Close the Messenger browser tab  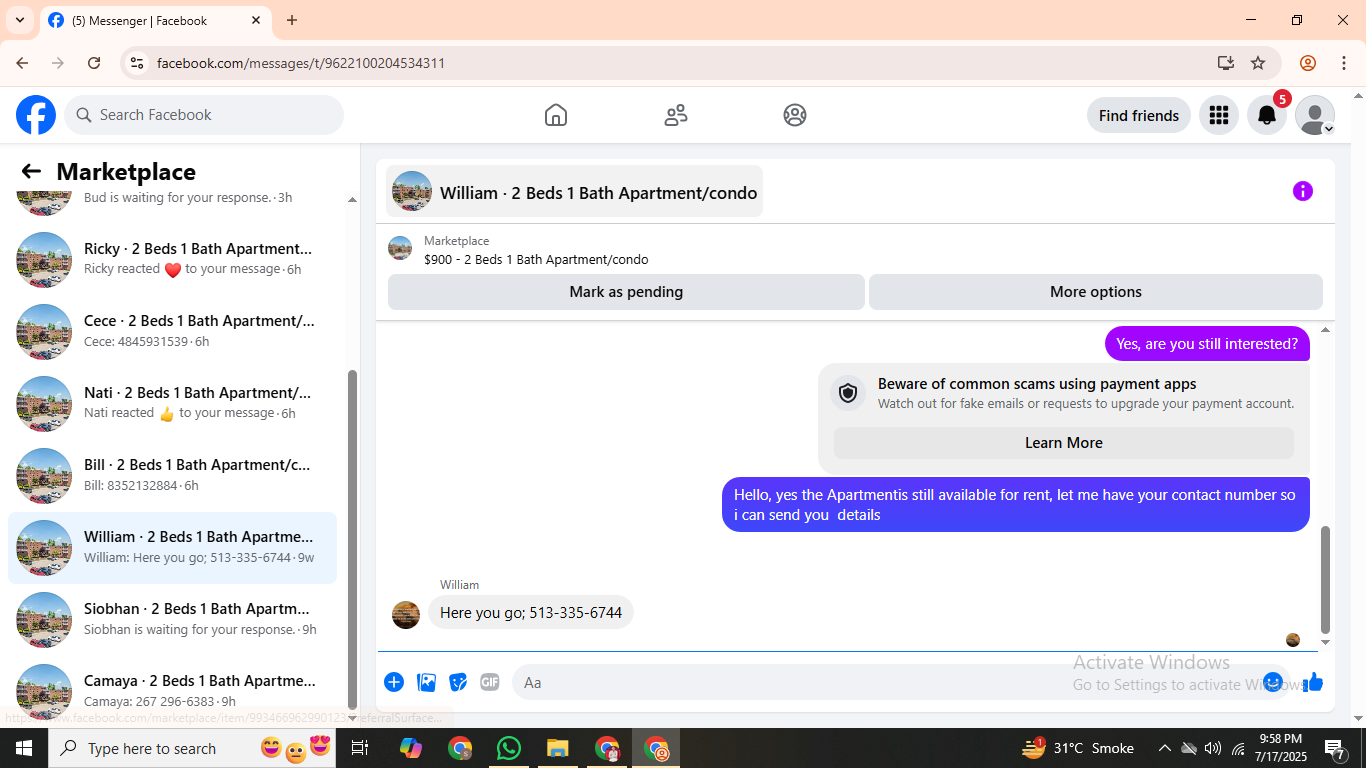point(256,20)
